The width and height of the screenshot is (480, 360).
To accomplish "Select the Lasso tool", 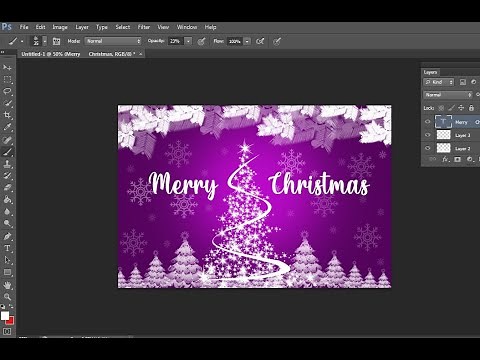I will [x=7, y=91].
